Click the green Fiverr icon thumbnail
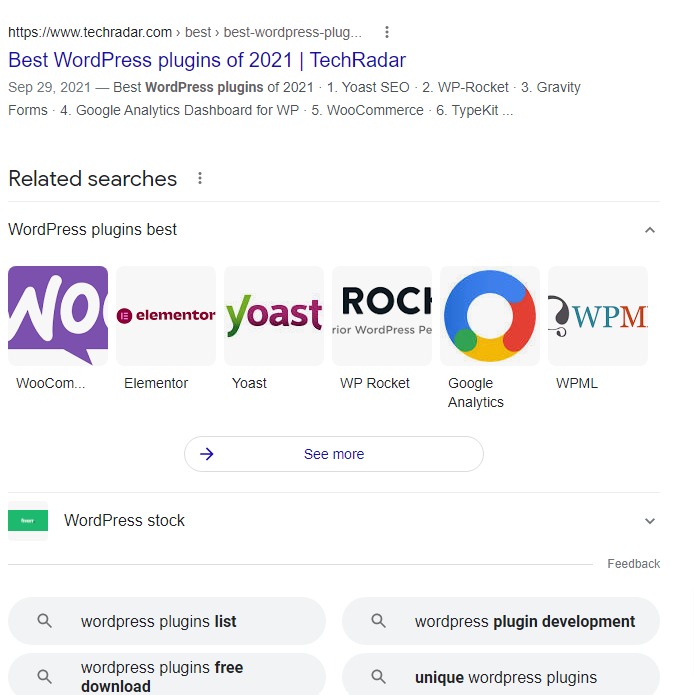This screenshot has width=694, height=695. (28, 520)
